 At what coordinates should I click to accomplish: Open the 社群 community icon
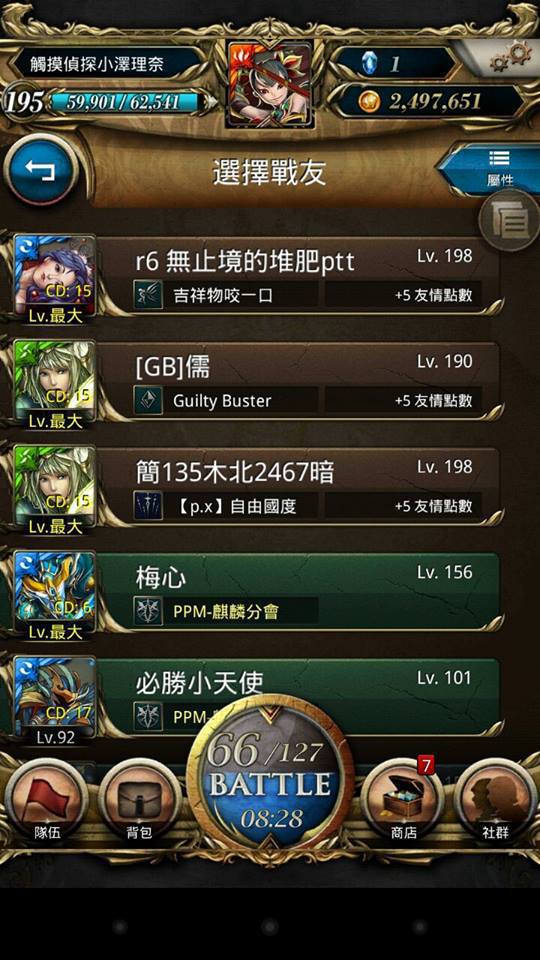(495, 798)
